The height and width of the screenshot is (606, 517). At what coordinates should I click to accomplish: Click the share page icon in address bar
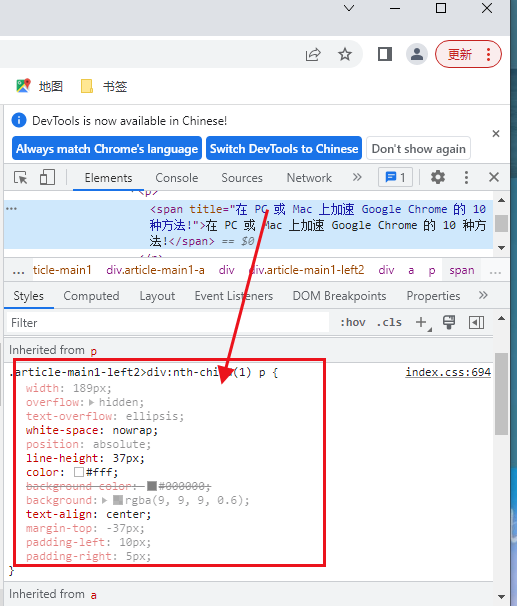313,54
